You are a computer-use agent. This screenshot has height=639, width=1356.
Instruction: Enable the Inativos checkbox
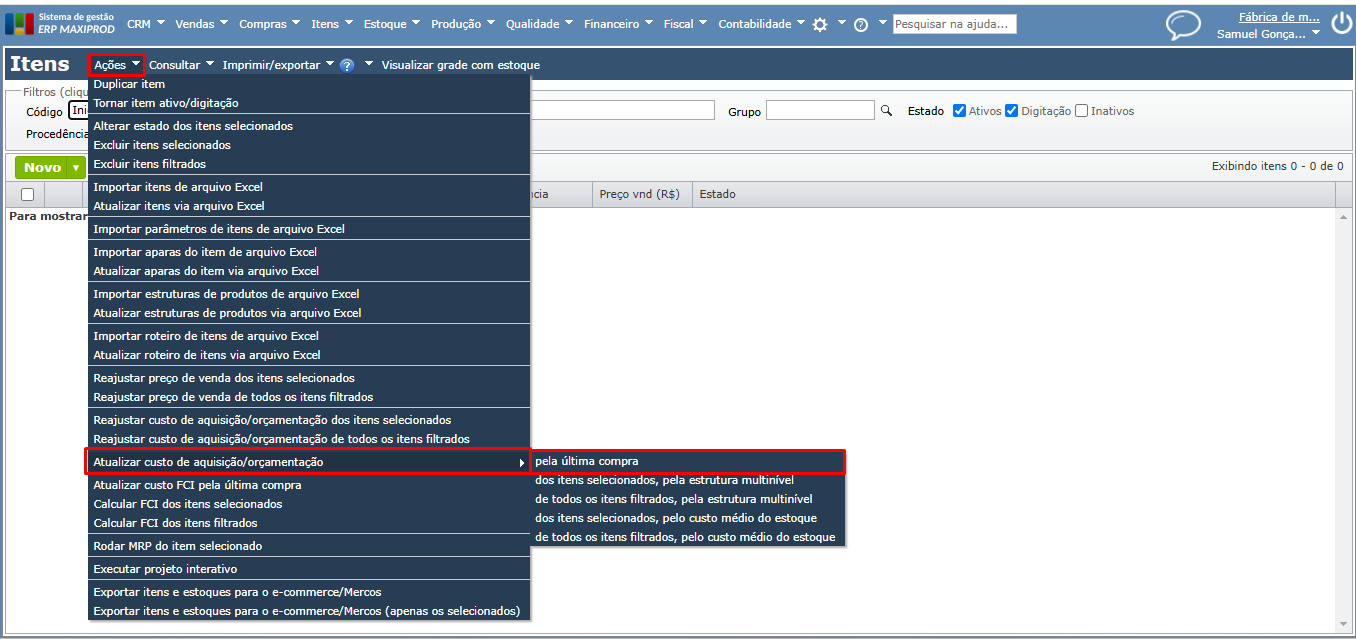1081,111
